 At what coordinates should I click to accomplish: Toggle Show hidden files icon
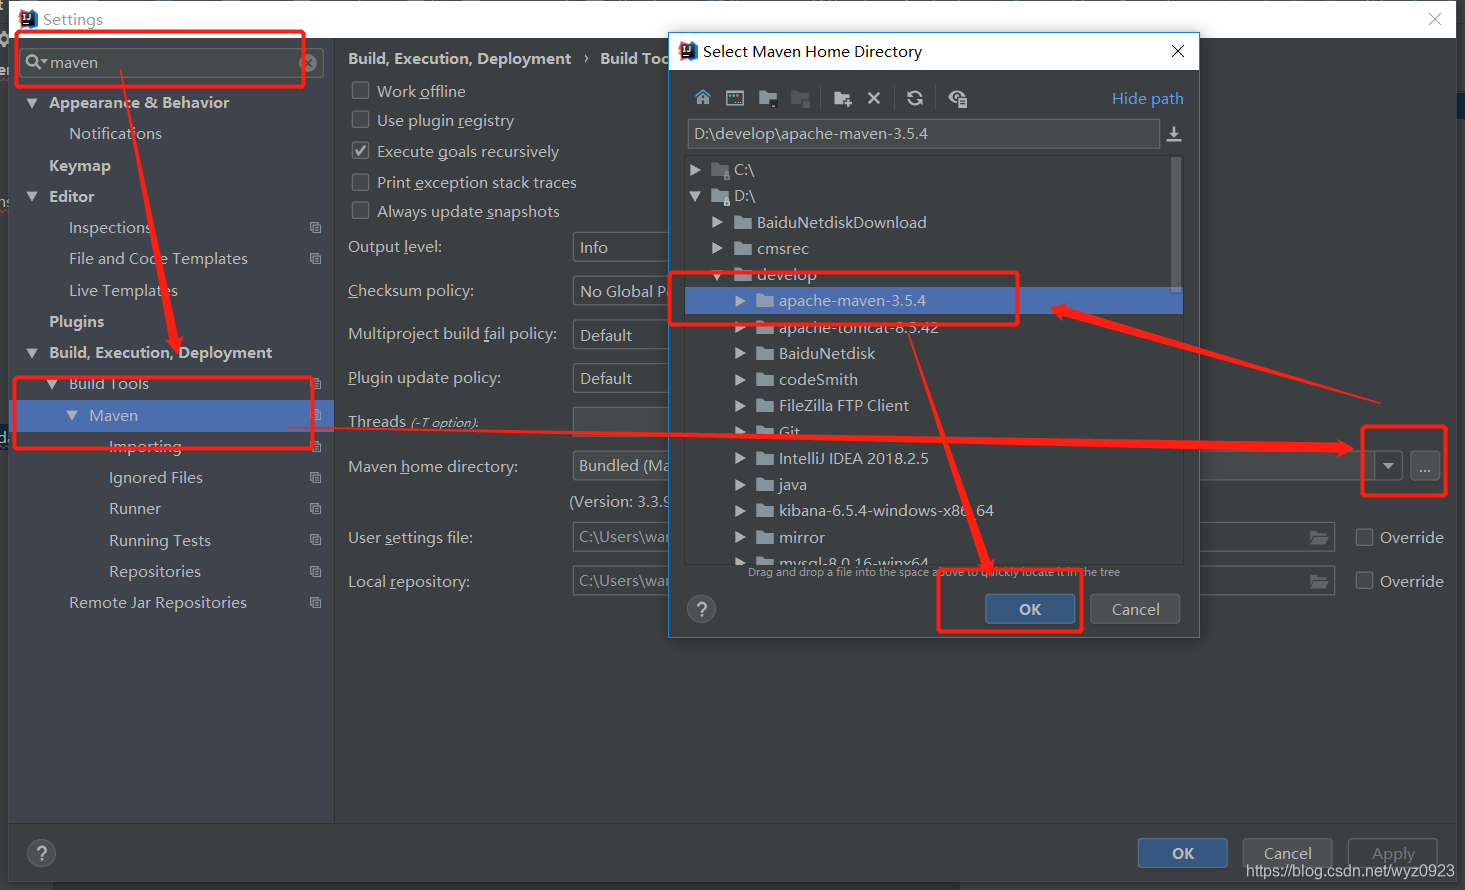pos(957,98)
